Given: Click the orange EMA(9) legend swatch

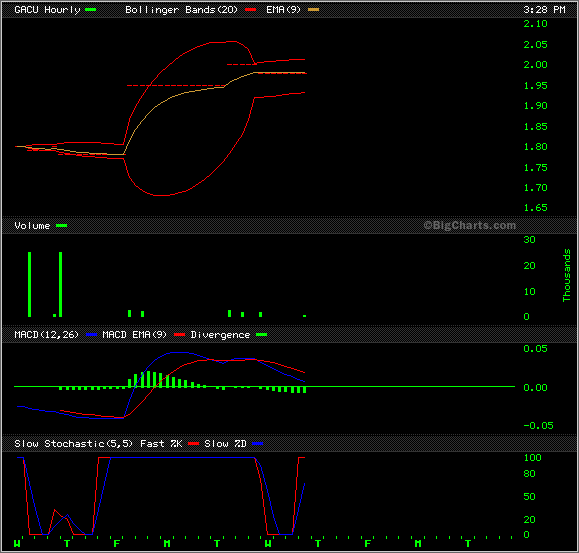Looking at the screenshot, I should [313, 10].
